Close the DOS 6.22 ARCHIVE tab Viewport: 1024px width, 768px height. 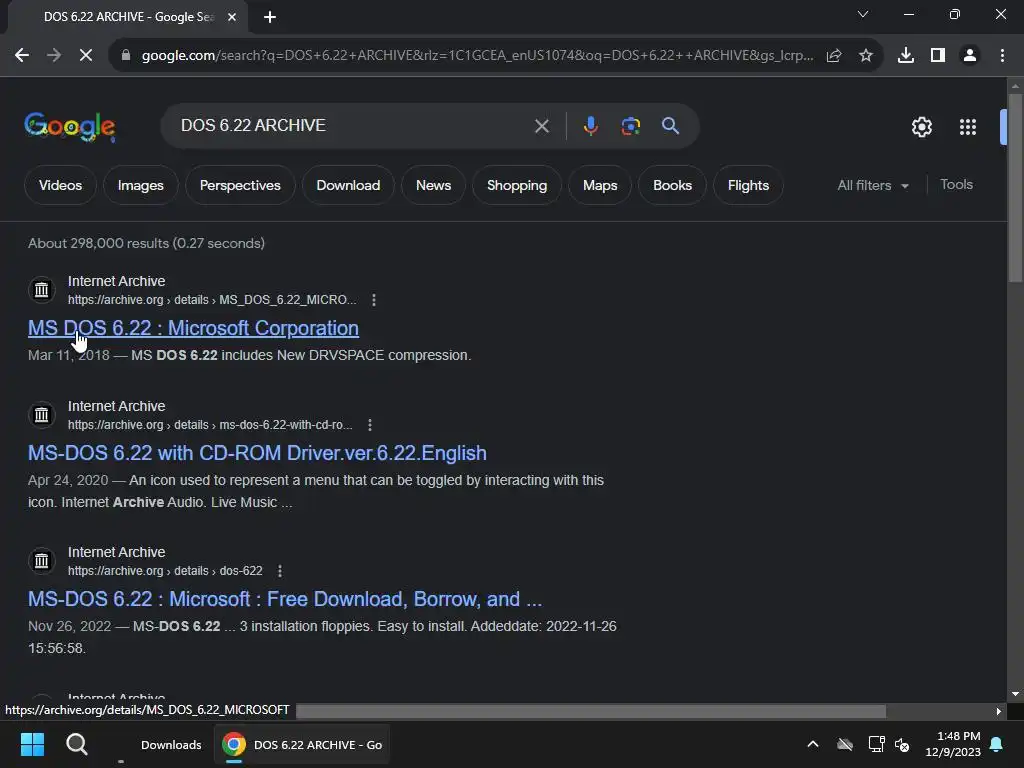[x=232, y=18]
